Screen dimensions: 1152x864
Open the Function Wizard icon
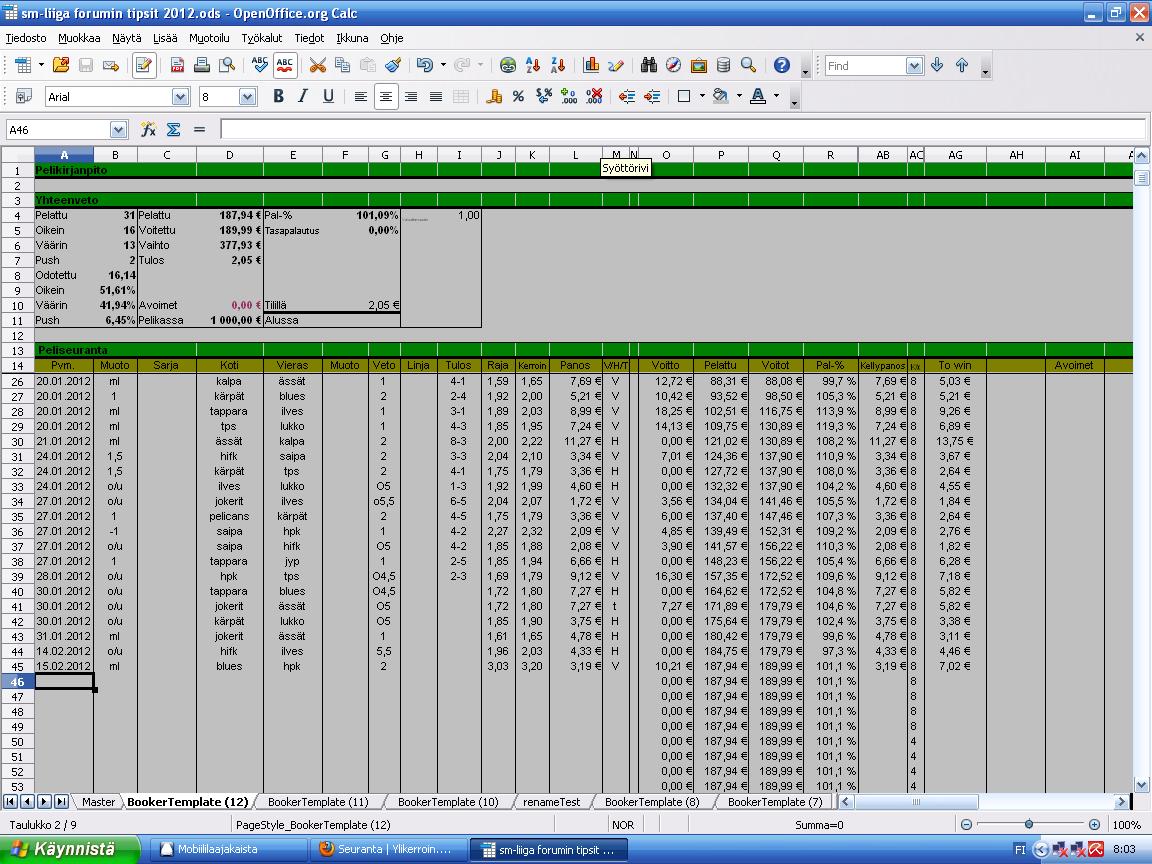[x=148, y=129]
